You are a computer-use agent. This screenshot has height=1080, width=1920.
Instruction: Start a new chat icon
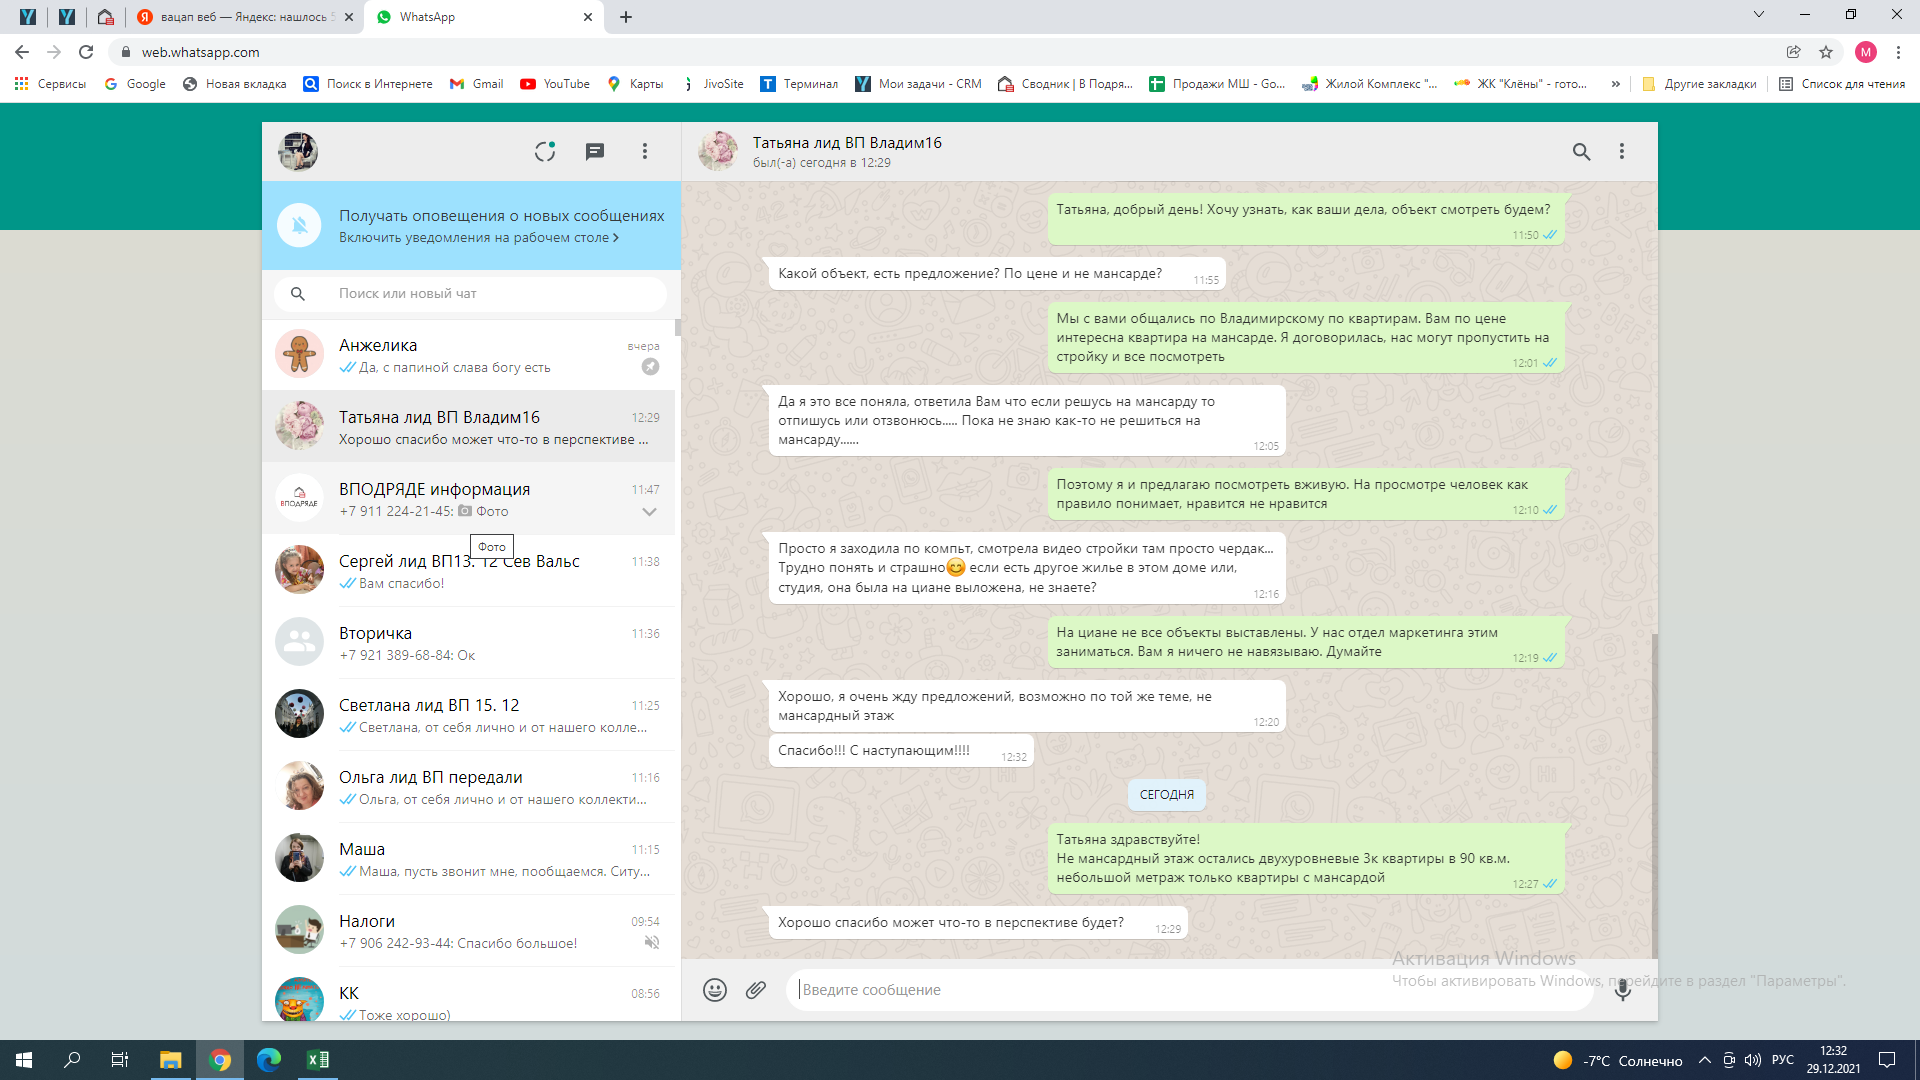595,151
